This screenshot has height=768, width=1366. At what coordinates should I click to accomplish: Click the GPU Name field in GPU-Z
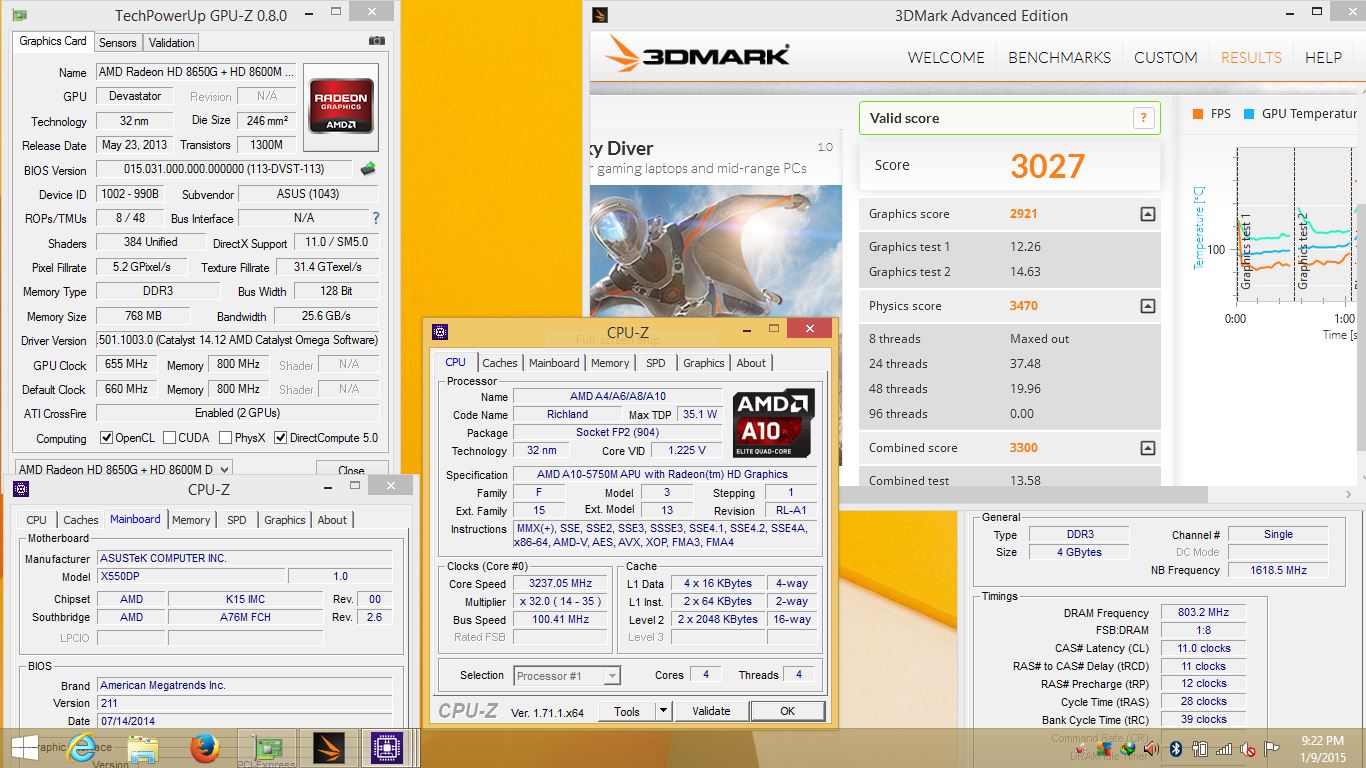point(197,72)
